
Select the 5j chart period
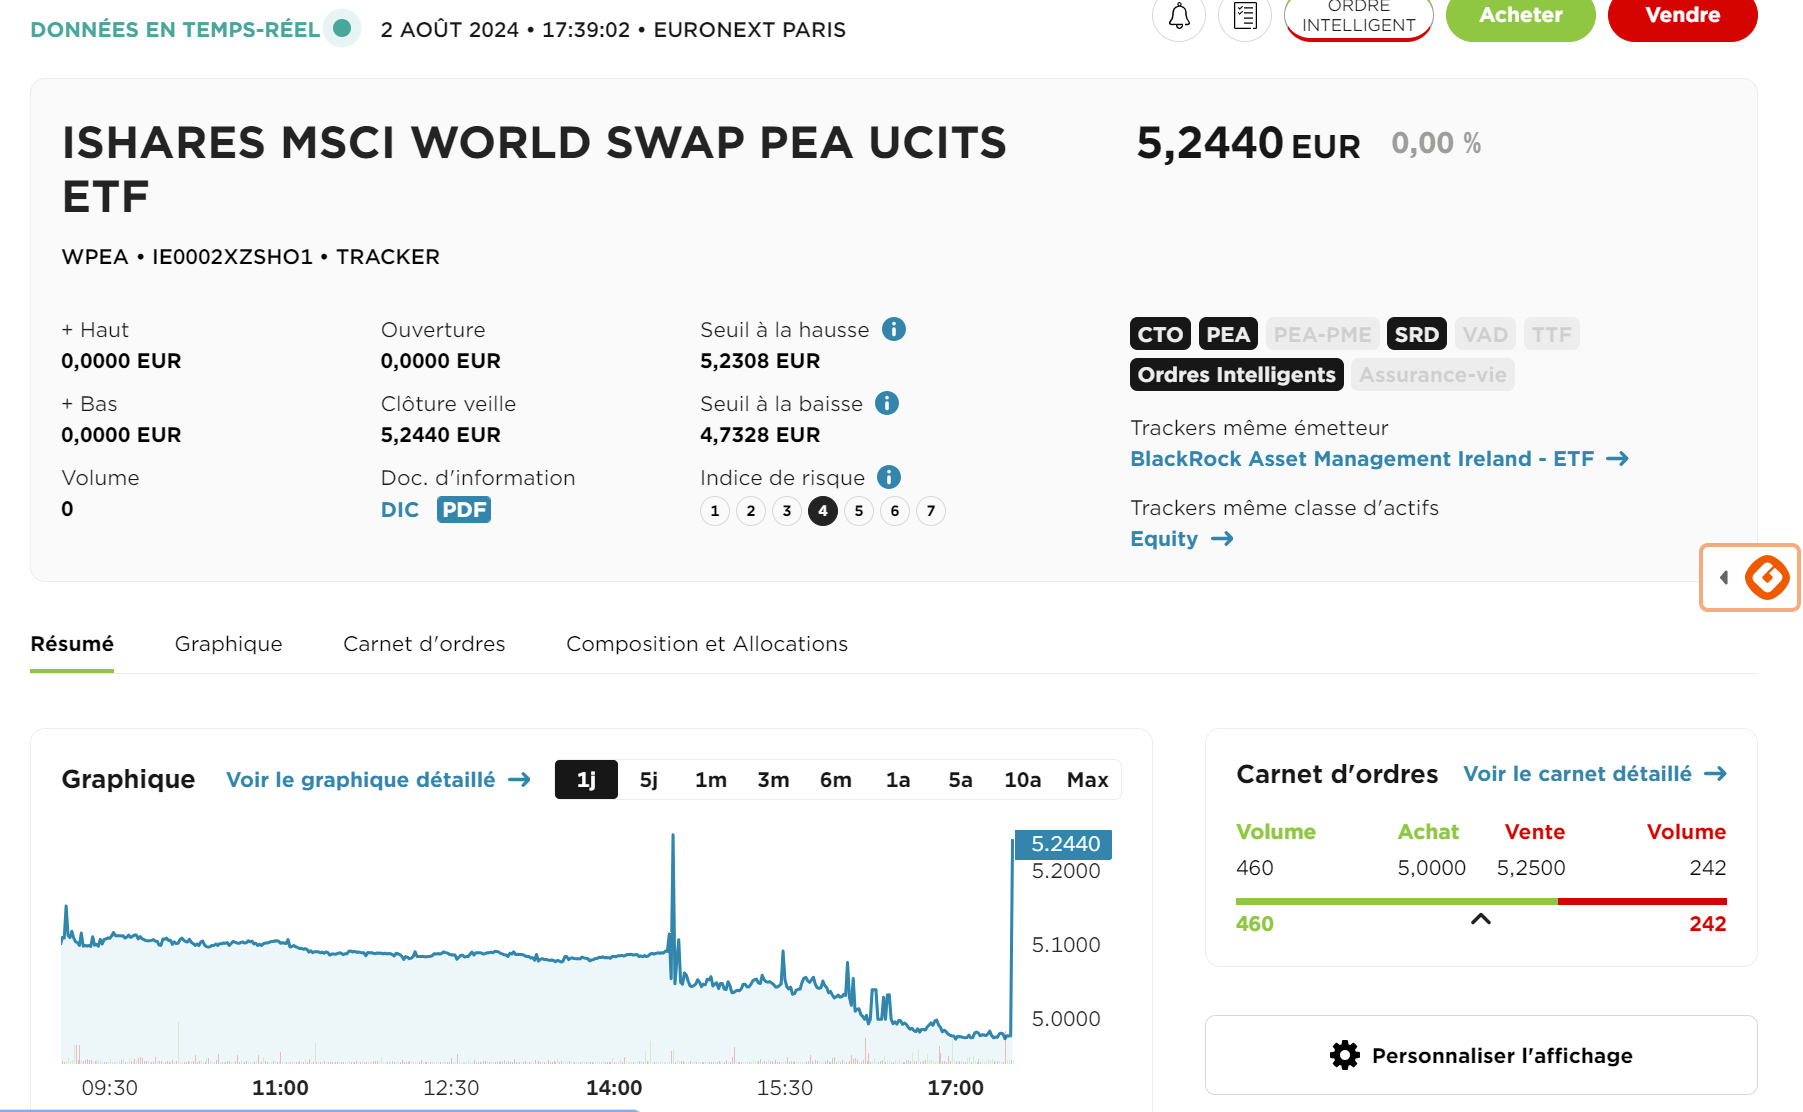(649, 780)
